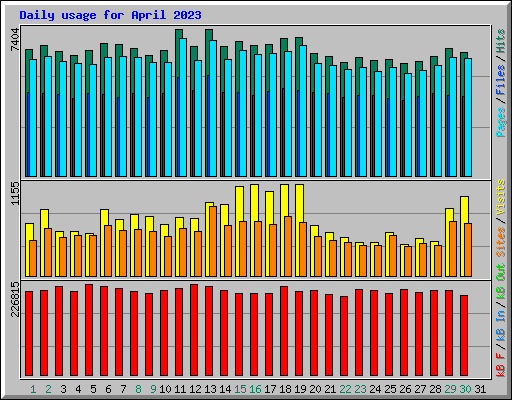
Task: Click day 16 on the x-axis
Action: (255, 389)
